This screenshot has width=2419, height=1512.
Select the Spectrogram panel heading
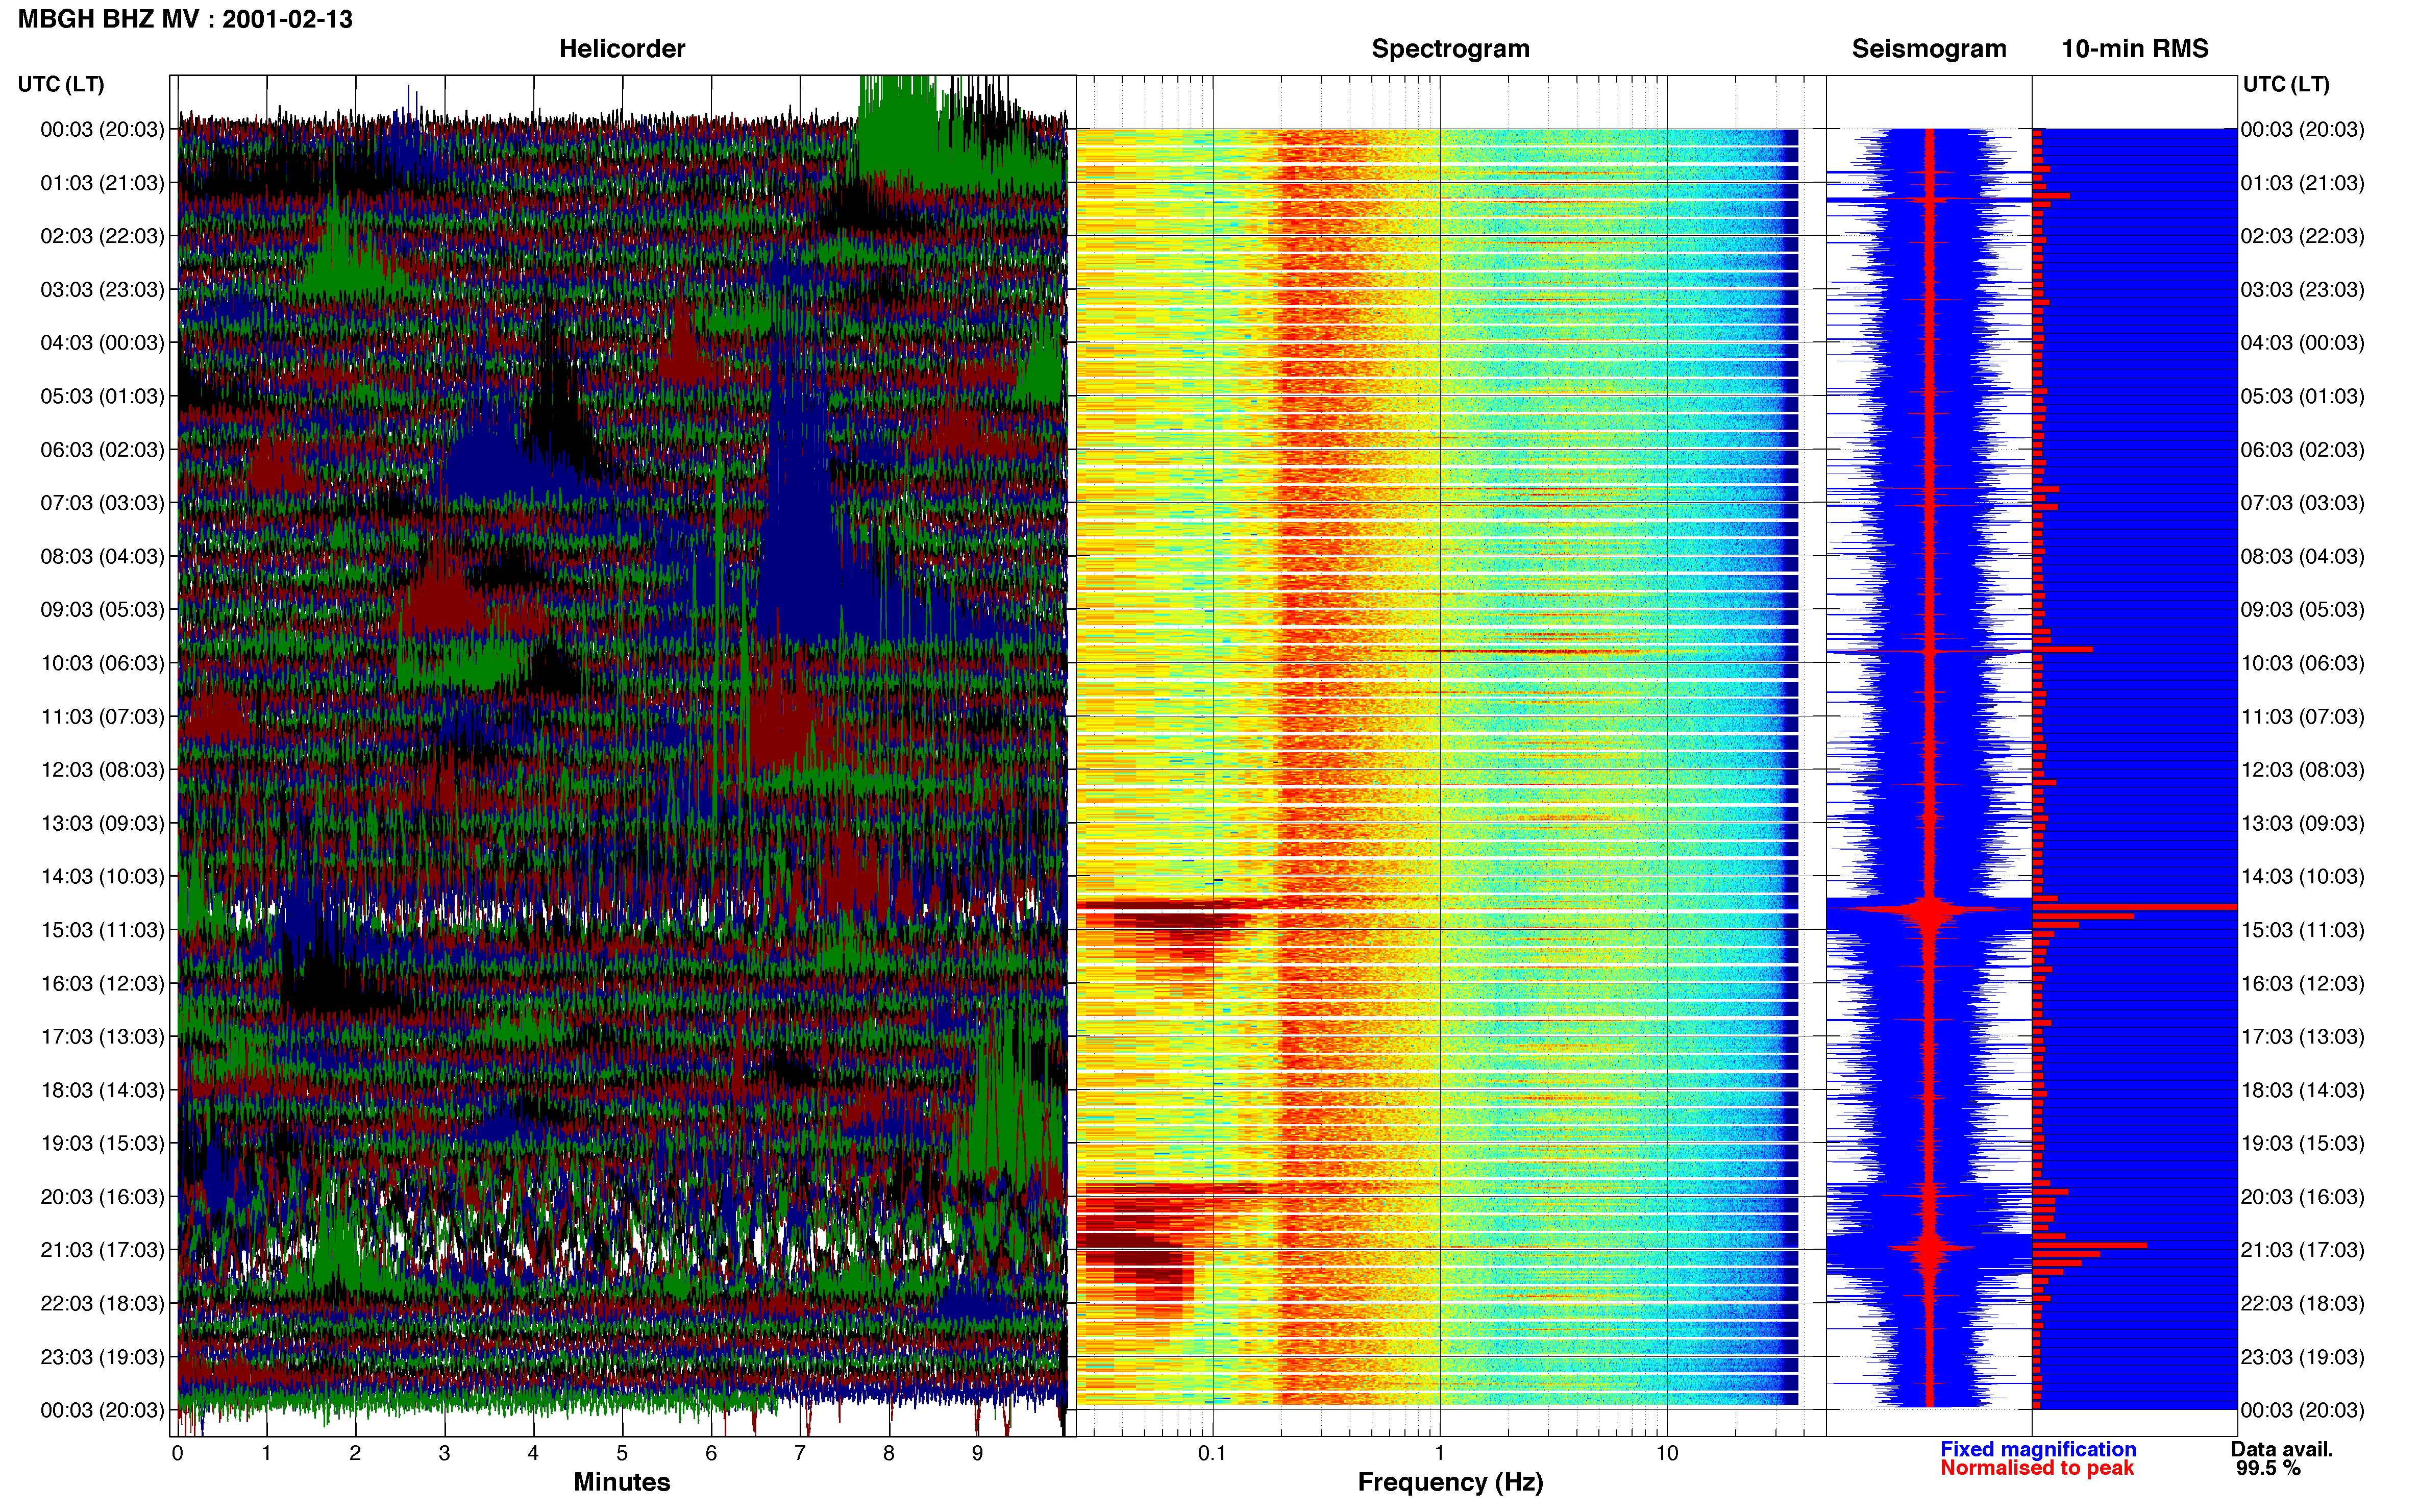(x=1450, y=49)
